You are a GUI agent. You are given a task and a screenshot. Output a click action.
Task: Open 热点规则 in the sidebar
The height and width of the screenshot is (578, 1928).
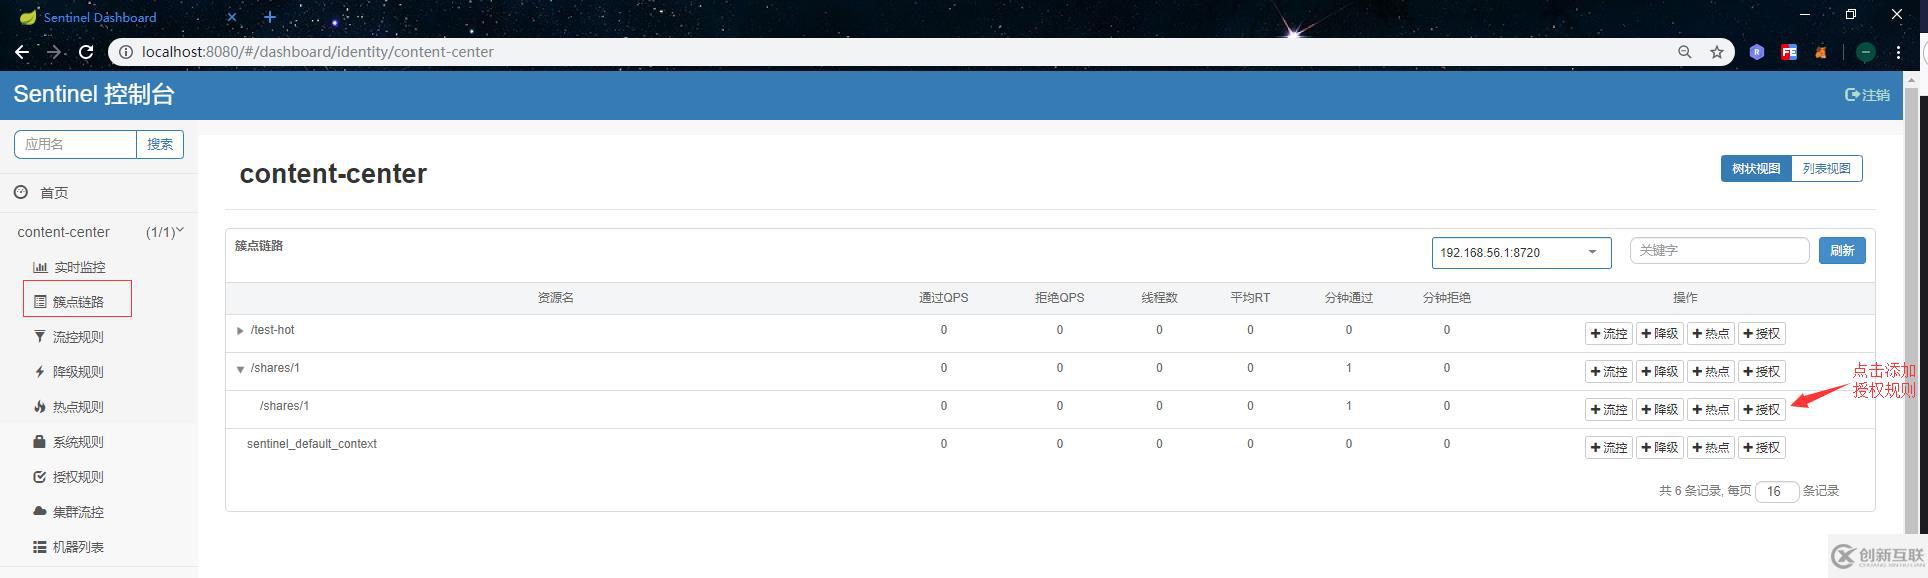(x=69, y=407)
